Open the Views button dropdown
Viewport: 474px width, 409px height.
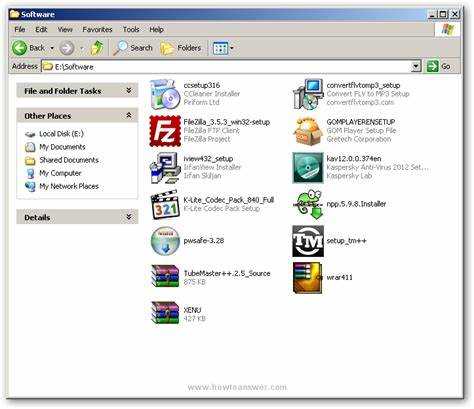232,48
